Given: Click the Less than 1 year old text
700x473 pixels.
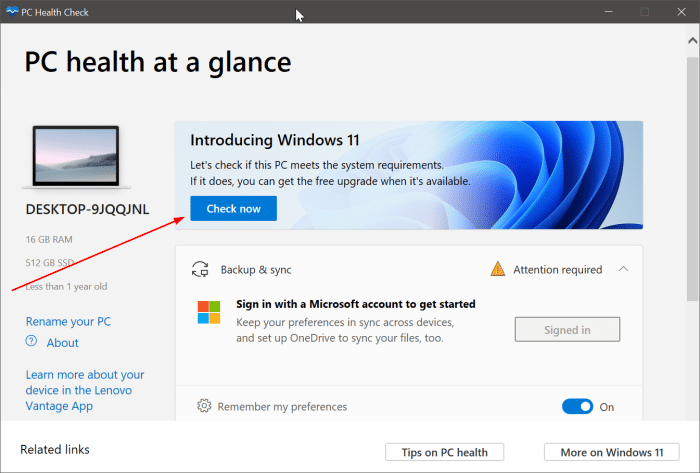Looking at the screenshot, I should click(x=67, y=286).
